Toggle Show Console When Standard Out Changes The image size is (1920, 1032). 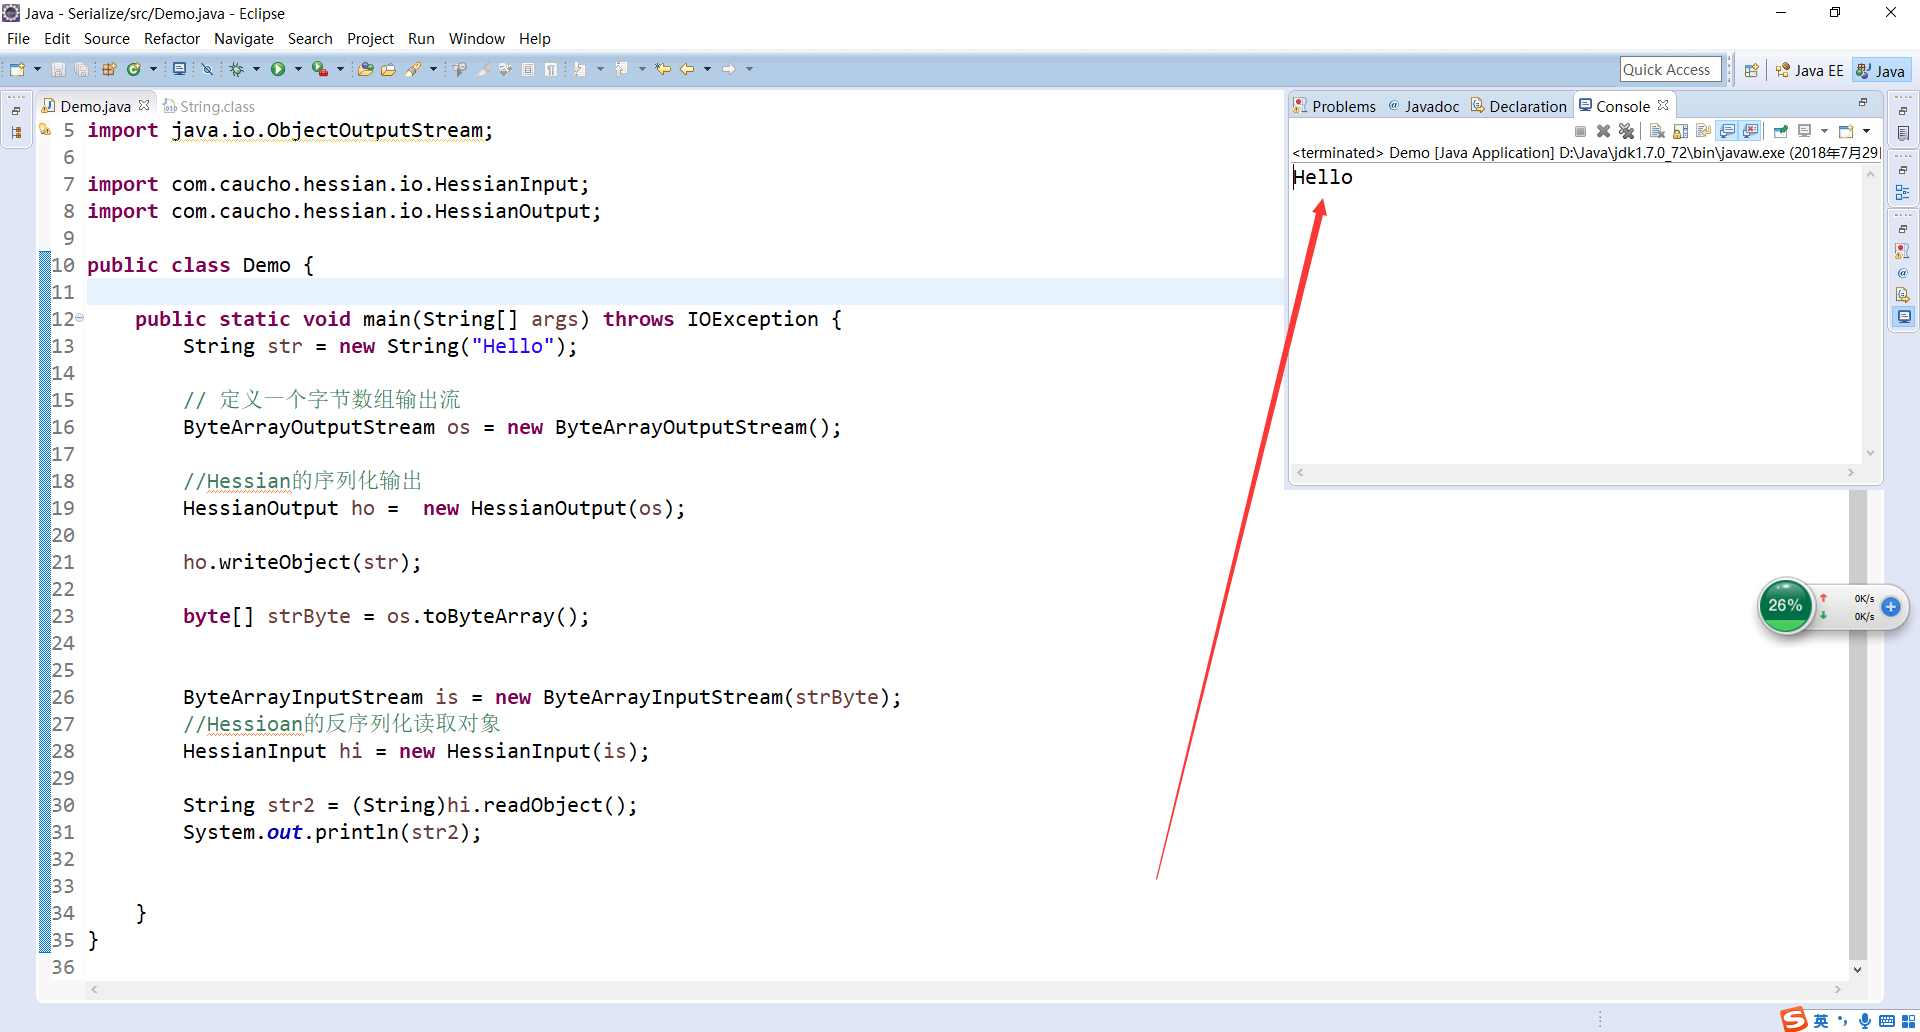[x=1727, y=131]
